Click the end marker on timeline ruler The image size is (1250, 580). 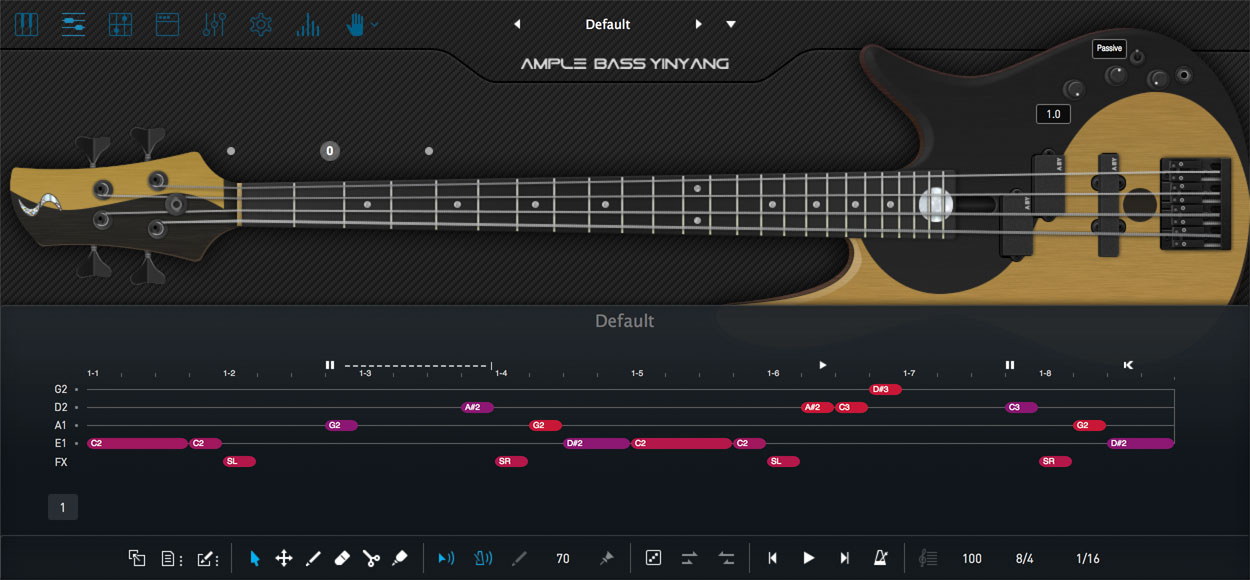[1128, 365]
